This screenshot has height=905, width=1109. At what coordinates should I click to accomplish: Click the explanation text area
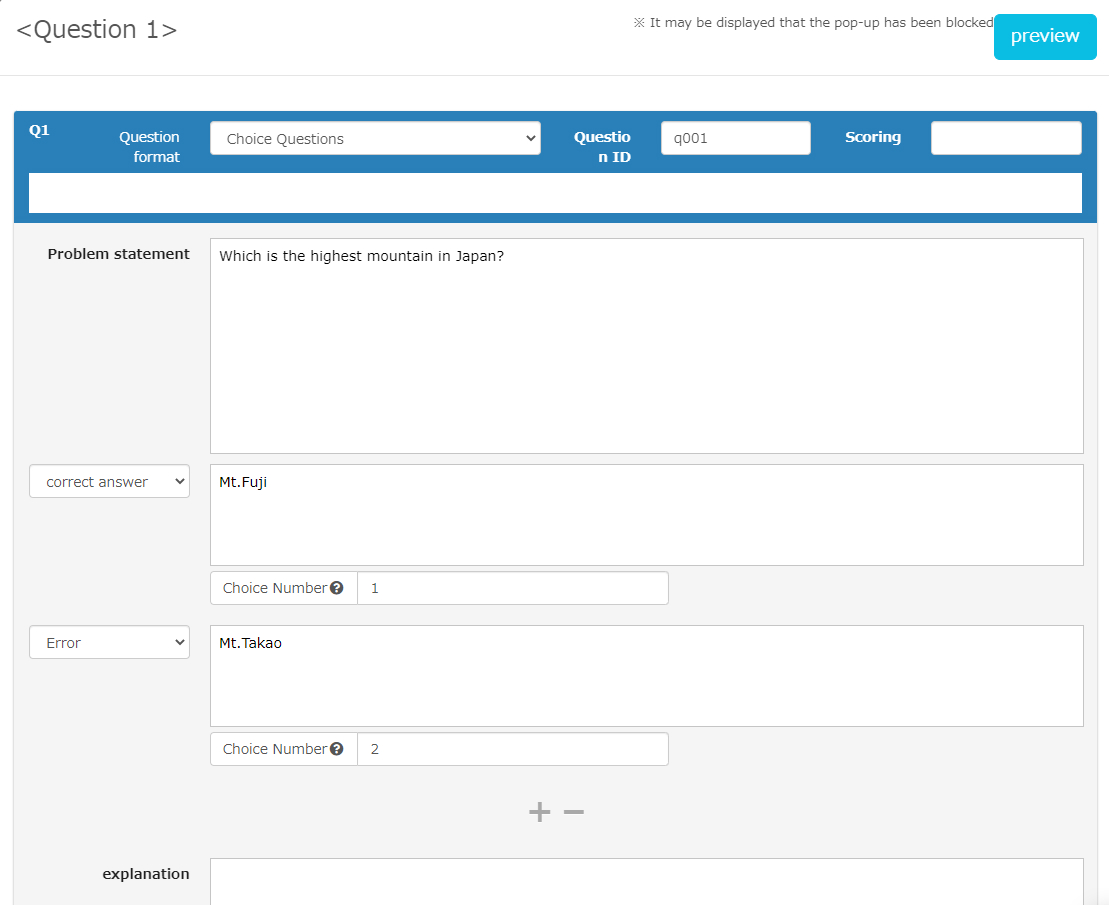point(646,882)
